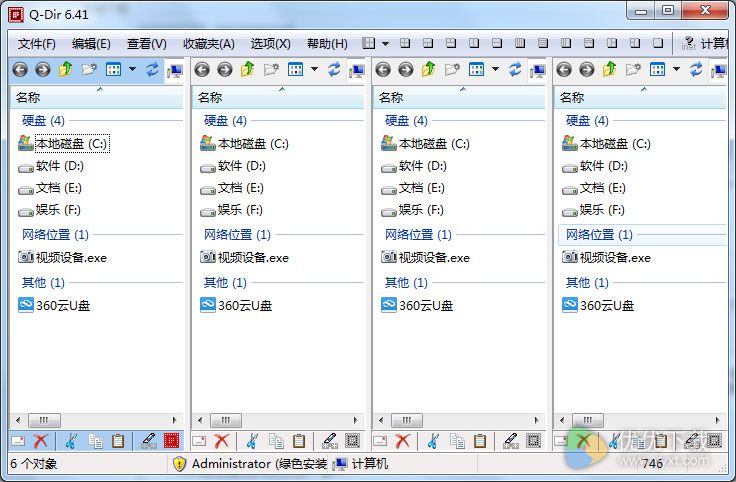Collapse 其他 (1) group in third pane
Screen dimensions: 736x482
[406, 283]
